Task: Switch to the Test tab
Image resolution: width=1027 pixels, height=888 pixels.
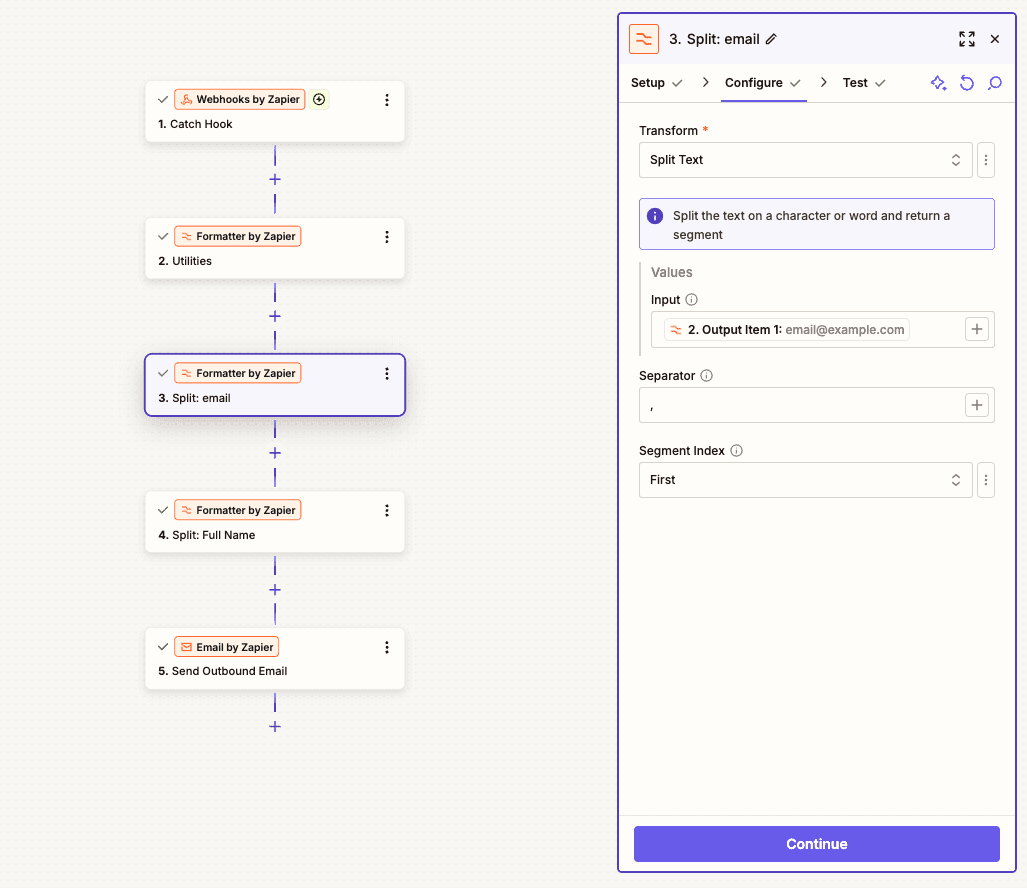Action: click(x=864, y=83)
